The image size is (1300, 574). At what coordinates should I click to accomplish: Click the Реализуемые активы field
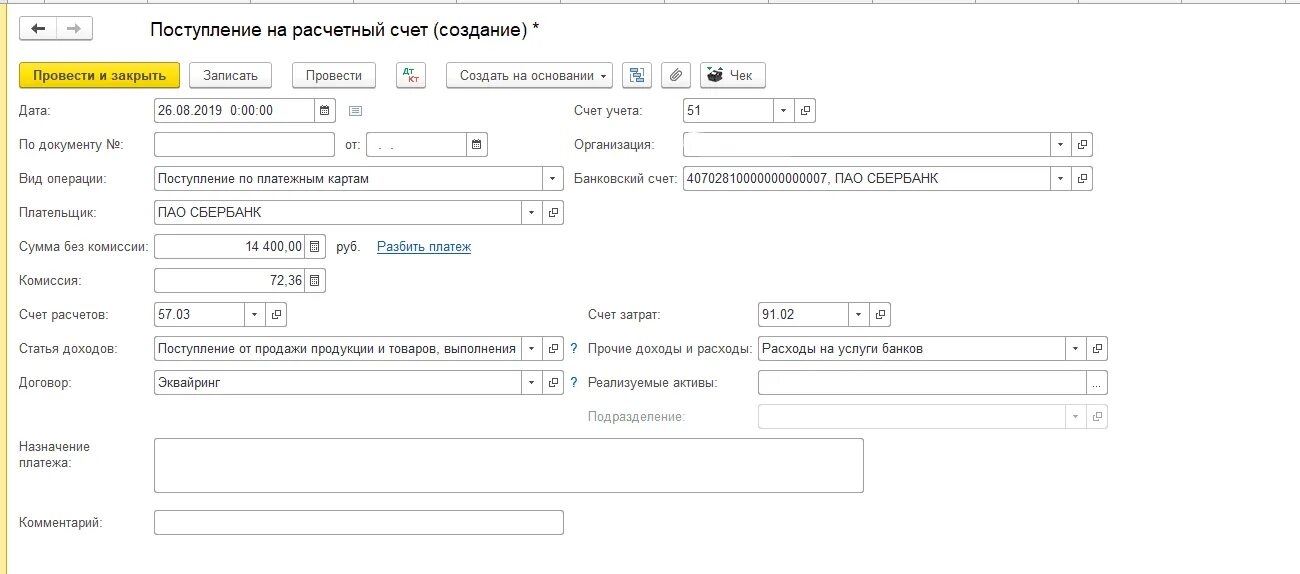(922, 382)
